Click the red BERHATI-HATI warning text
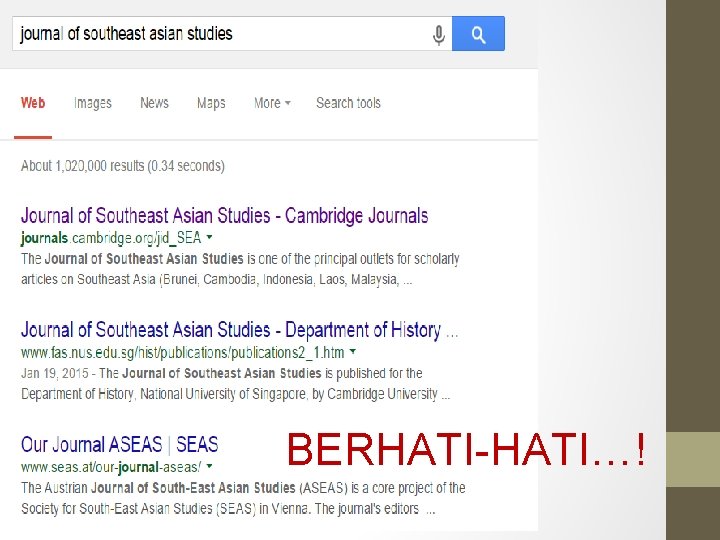 (x=467, y=450)
